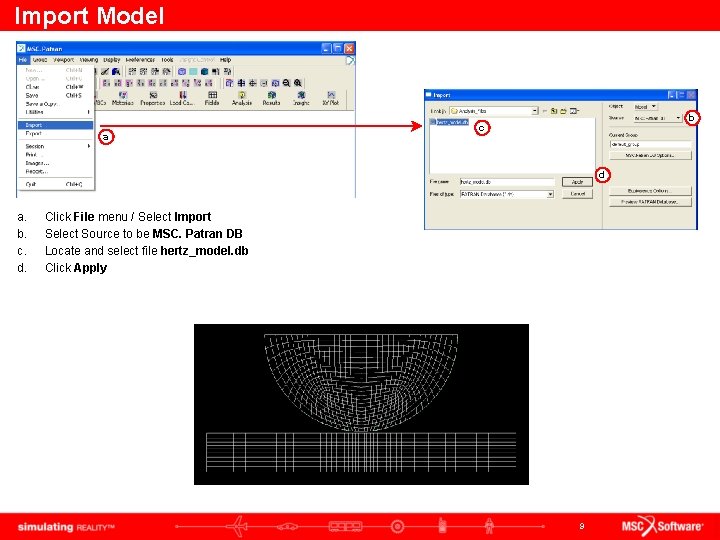Open the Insight application
This screenshot has height=540, width=720.
pyautogui.click(x=301, y=98)
